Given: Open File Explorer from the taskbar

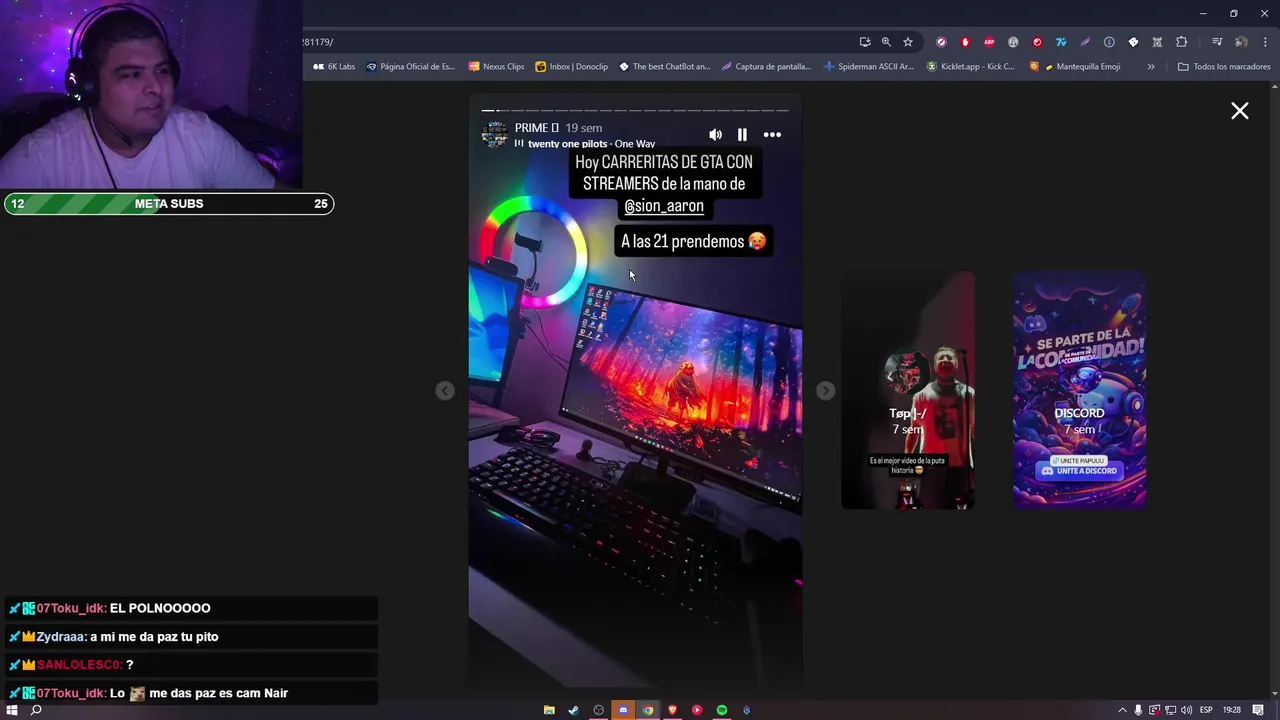Looking at the screenshot, I should pos(549,710).
